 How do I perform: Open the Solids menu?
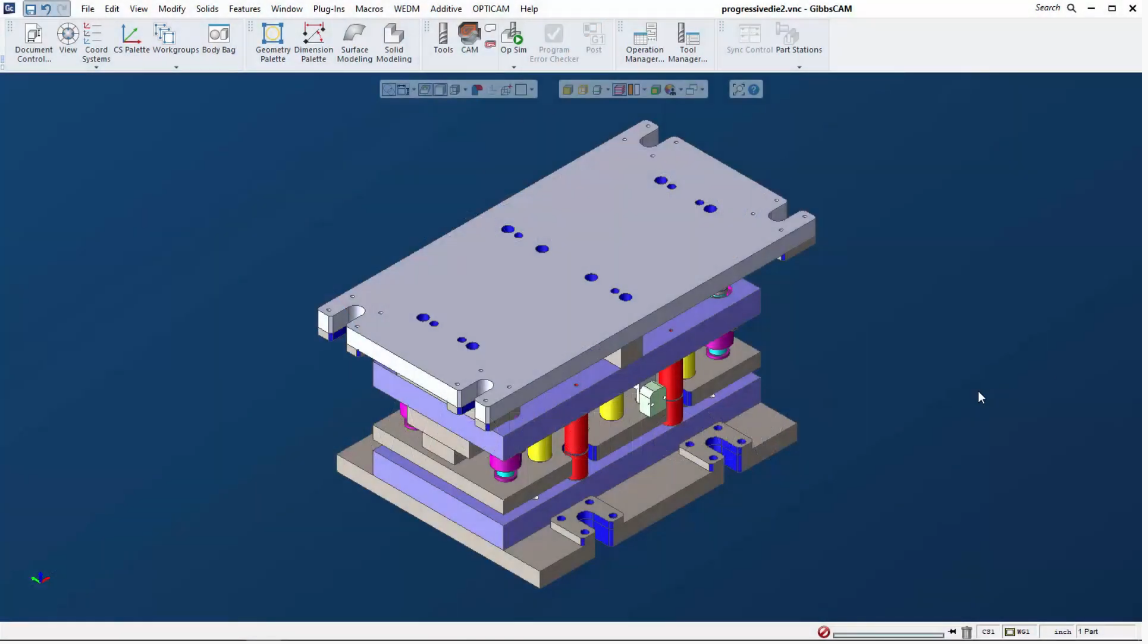(x=207, y=9)
